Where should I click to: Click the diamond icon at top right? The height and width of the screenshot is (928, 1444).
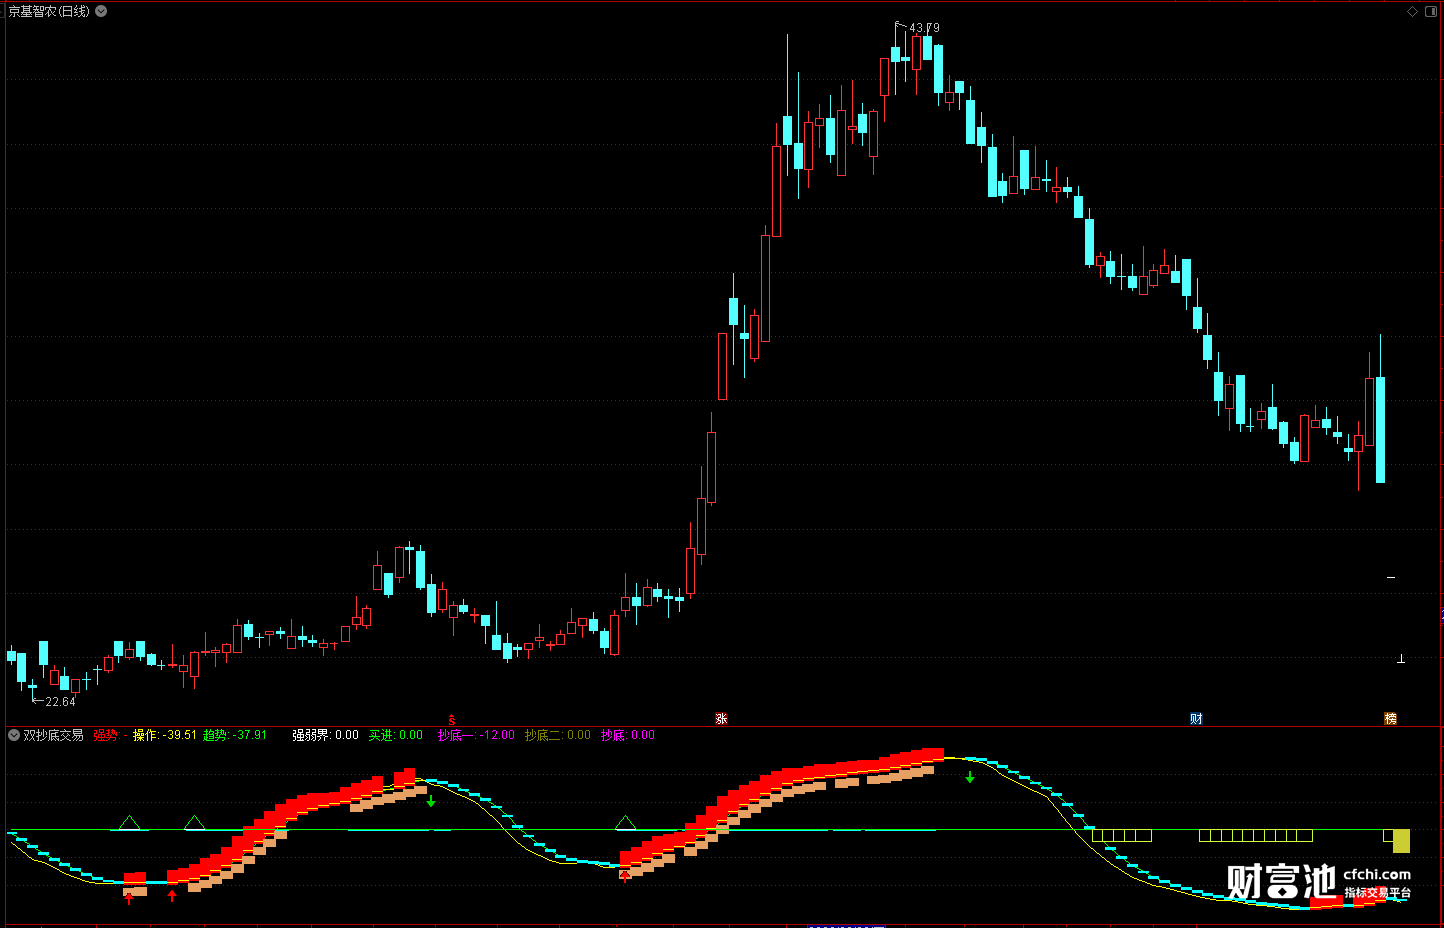click(1413, 11)
